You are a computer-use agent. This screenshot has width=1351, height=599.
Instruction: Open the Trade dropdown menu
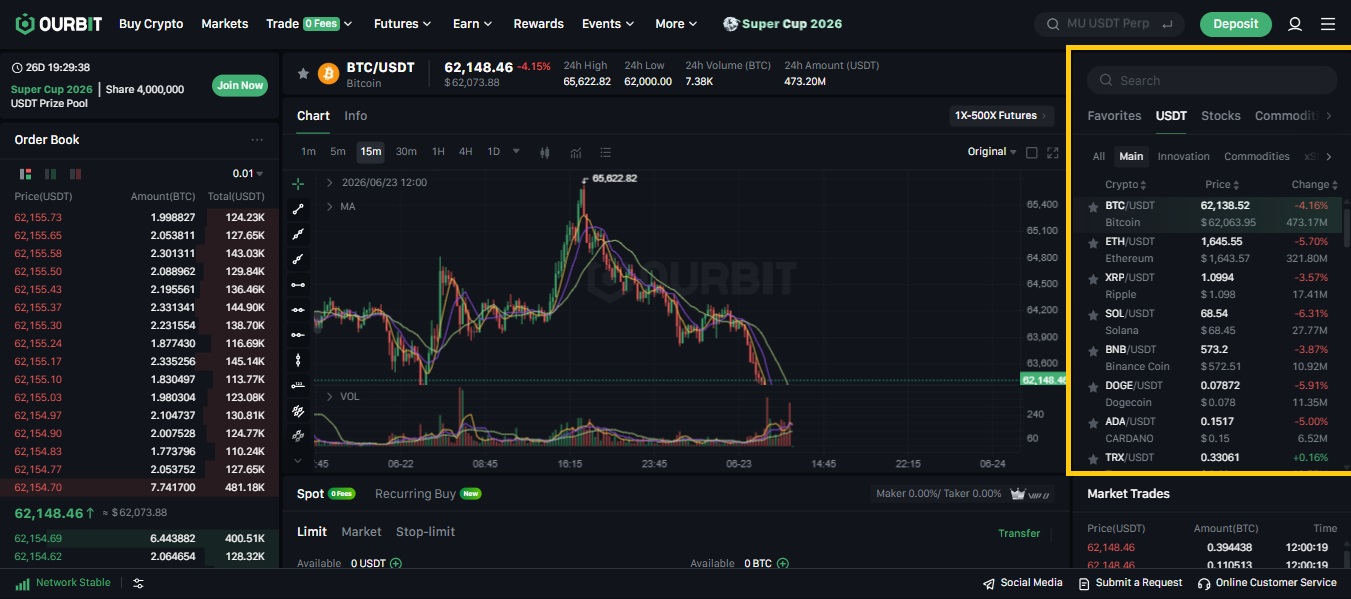(310, 24)
